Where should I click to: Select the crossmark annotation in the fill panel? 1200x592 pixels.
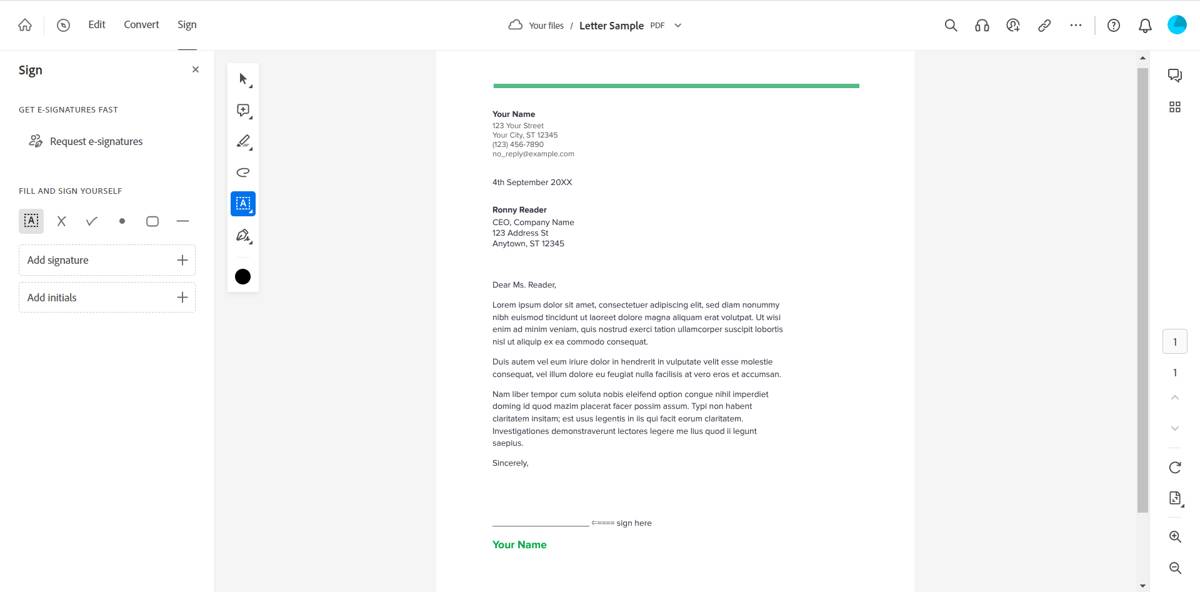click(61, 220)
